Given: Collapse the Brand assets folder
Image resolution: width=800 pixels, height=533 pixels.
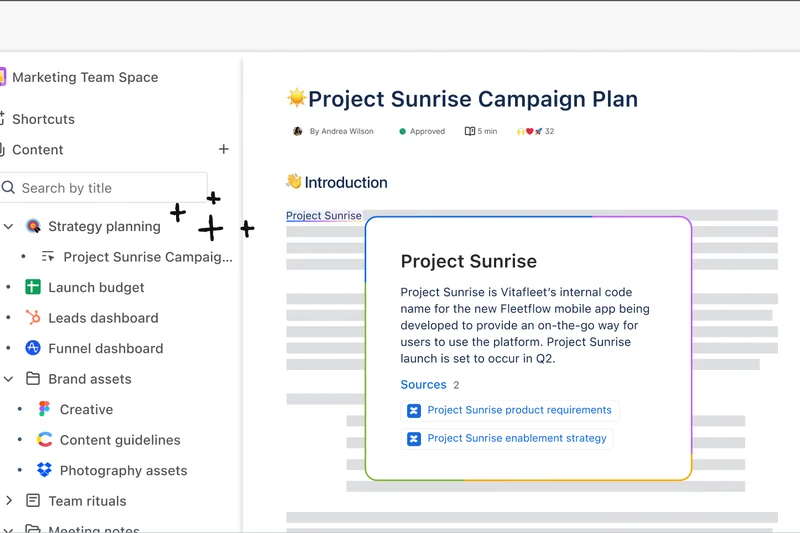Looking at the screenshot, I should [8, 379].
